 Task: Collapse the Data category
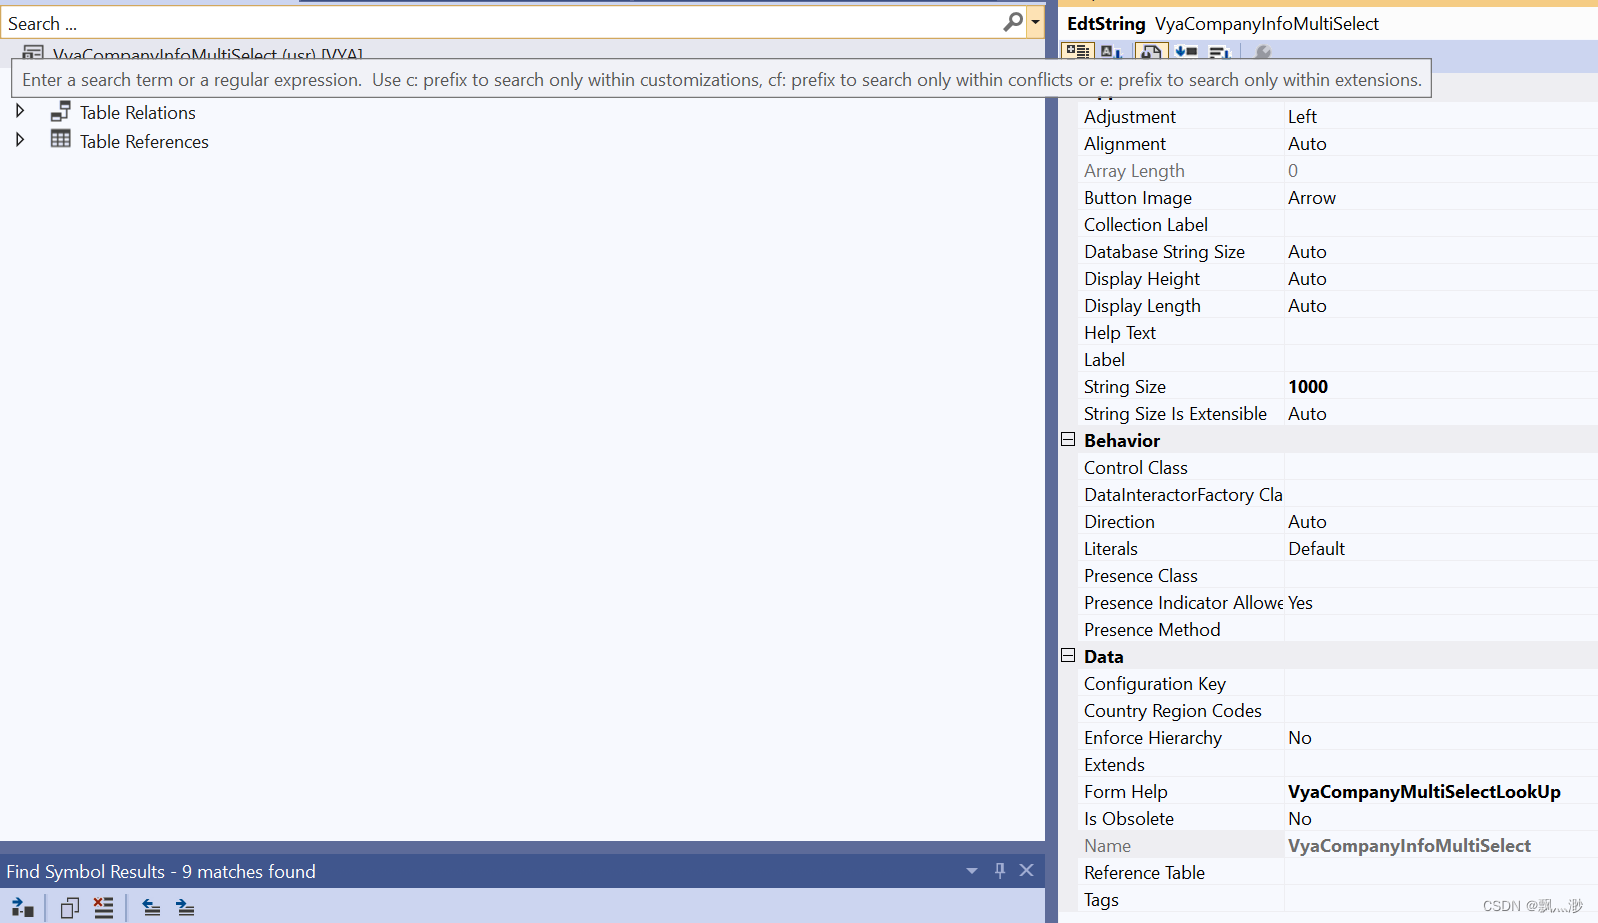tap(1068, 656)
